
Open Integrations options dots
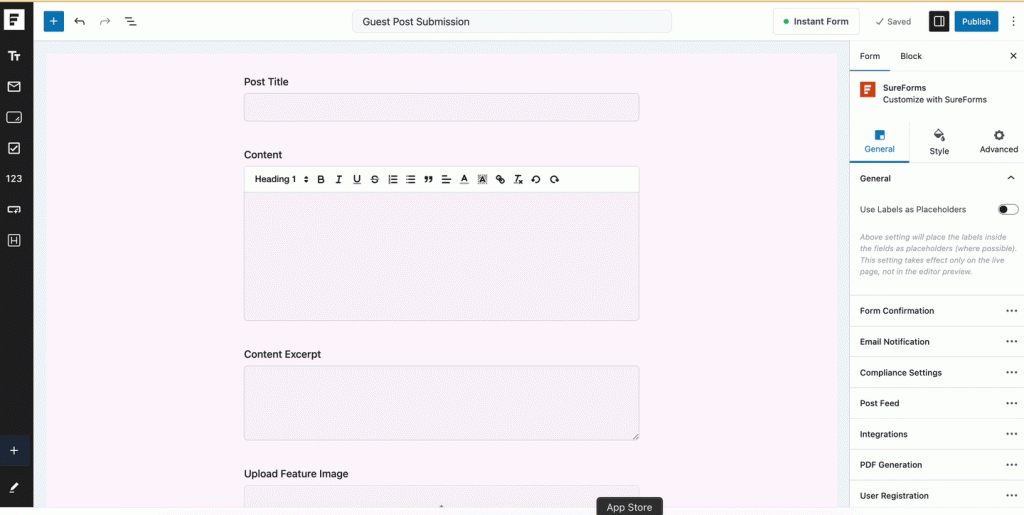point(1012,434)
